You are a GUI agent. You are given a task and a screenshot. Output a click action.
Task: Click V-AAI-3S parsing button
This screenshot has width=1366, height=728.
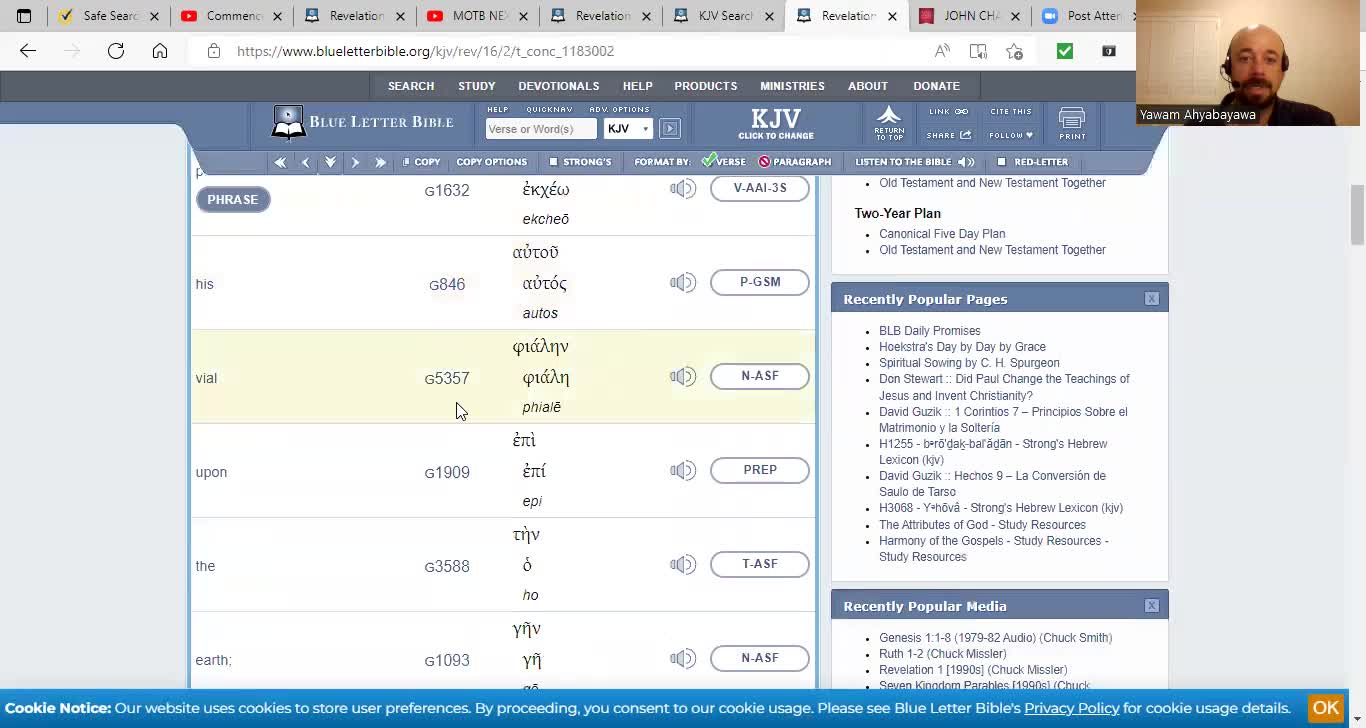[x=760, y=188]
